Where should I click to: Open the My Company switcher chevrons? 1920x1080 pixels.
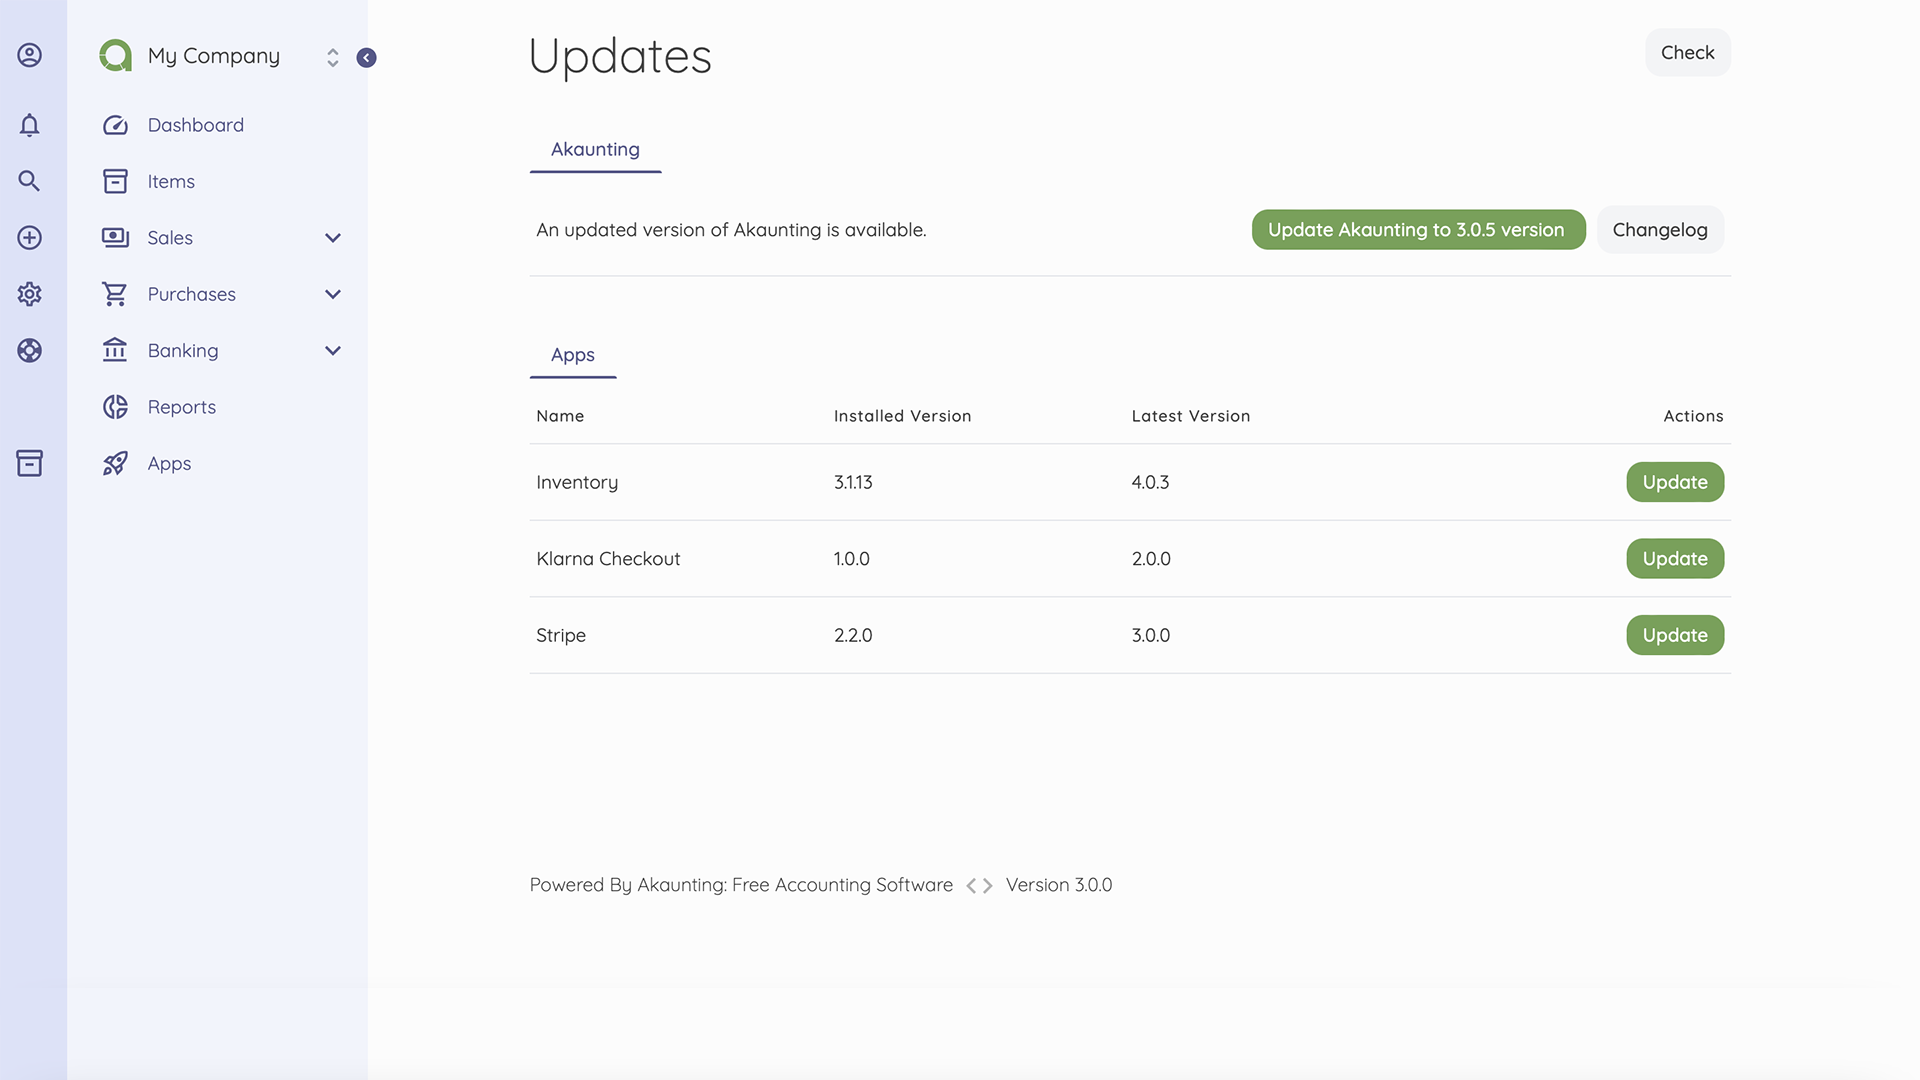333,57
